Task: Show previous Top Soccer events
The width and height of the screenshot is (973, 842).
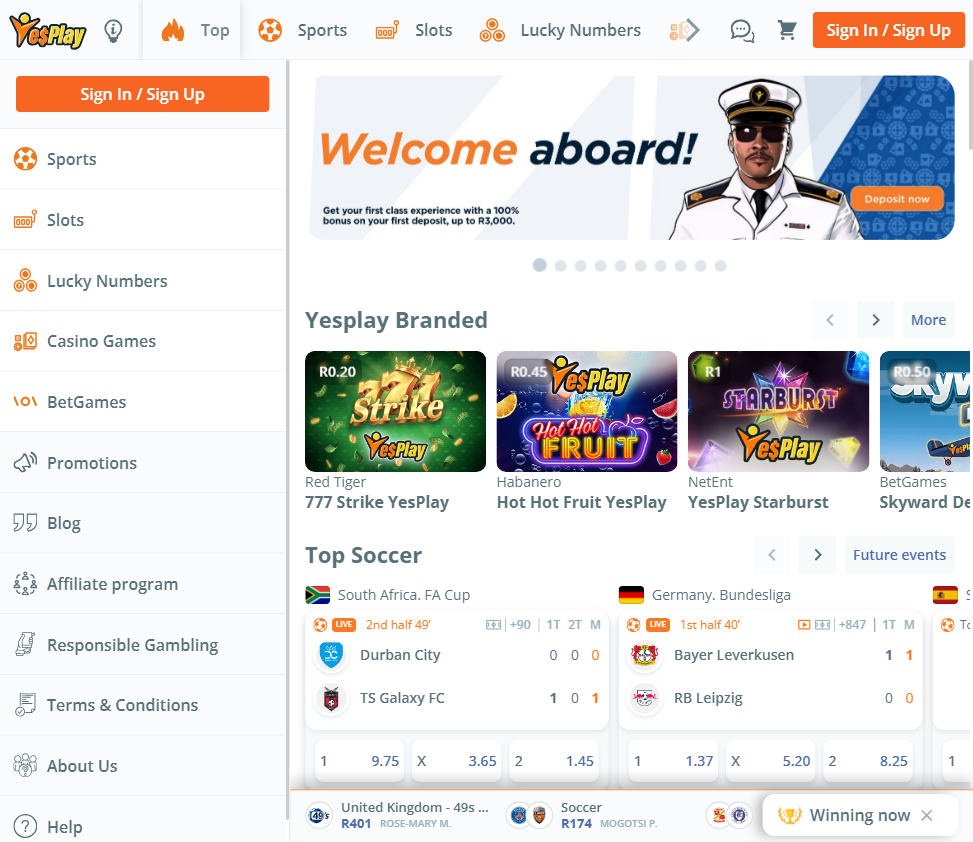Action: [772, 554]
